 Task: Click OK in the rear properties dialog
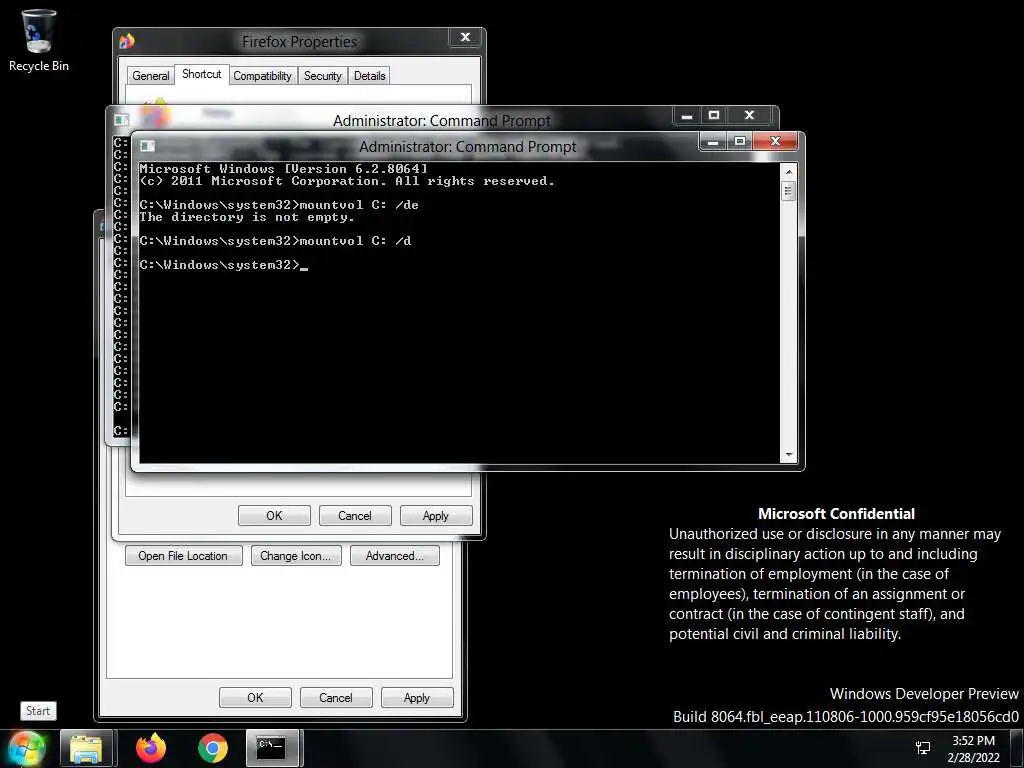[255, 697]
